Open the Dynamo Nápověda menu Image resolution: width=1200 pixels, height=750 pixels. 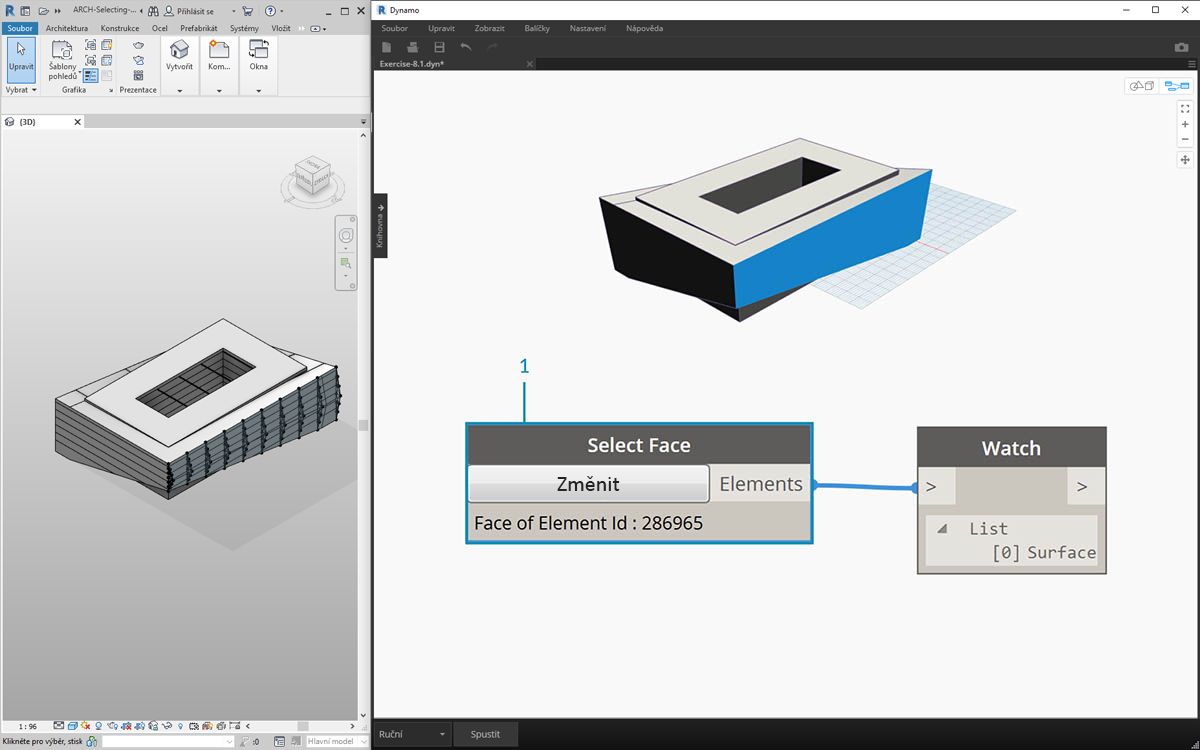644,28
